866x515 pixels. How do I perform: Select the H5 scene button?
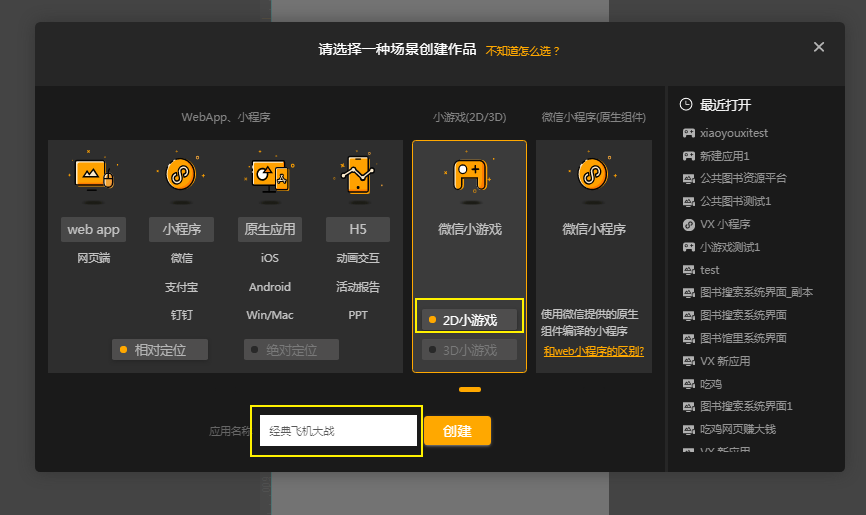(x=358, y=229)
